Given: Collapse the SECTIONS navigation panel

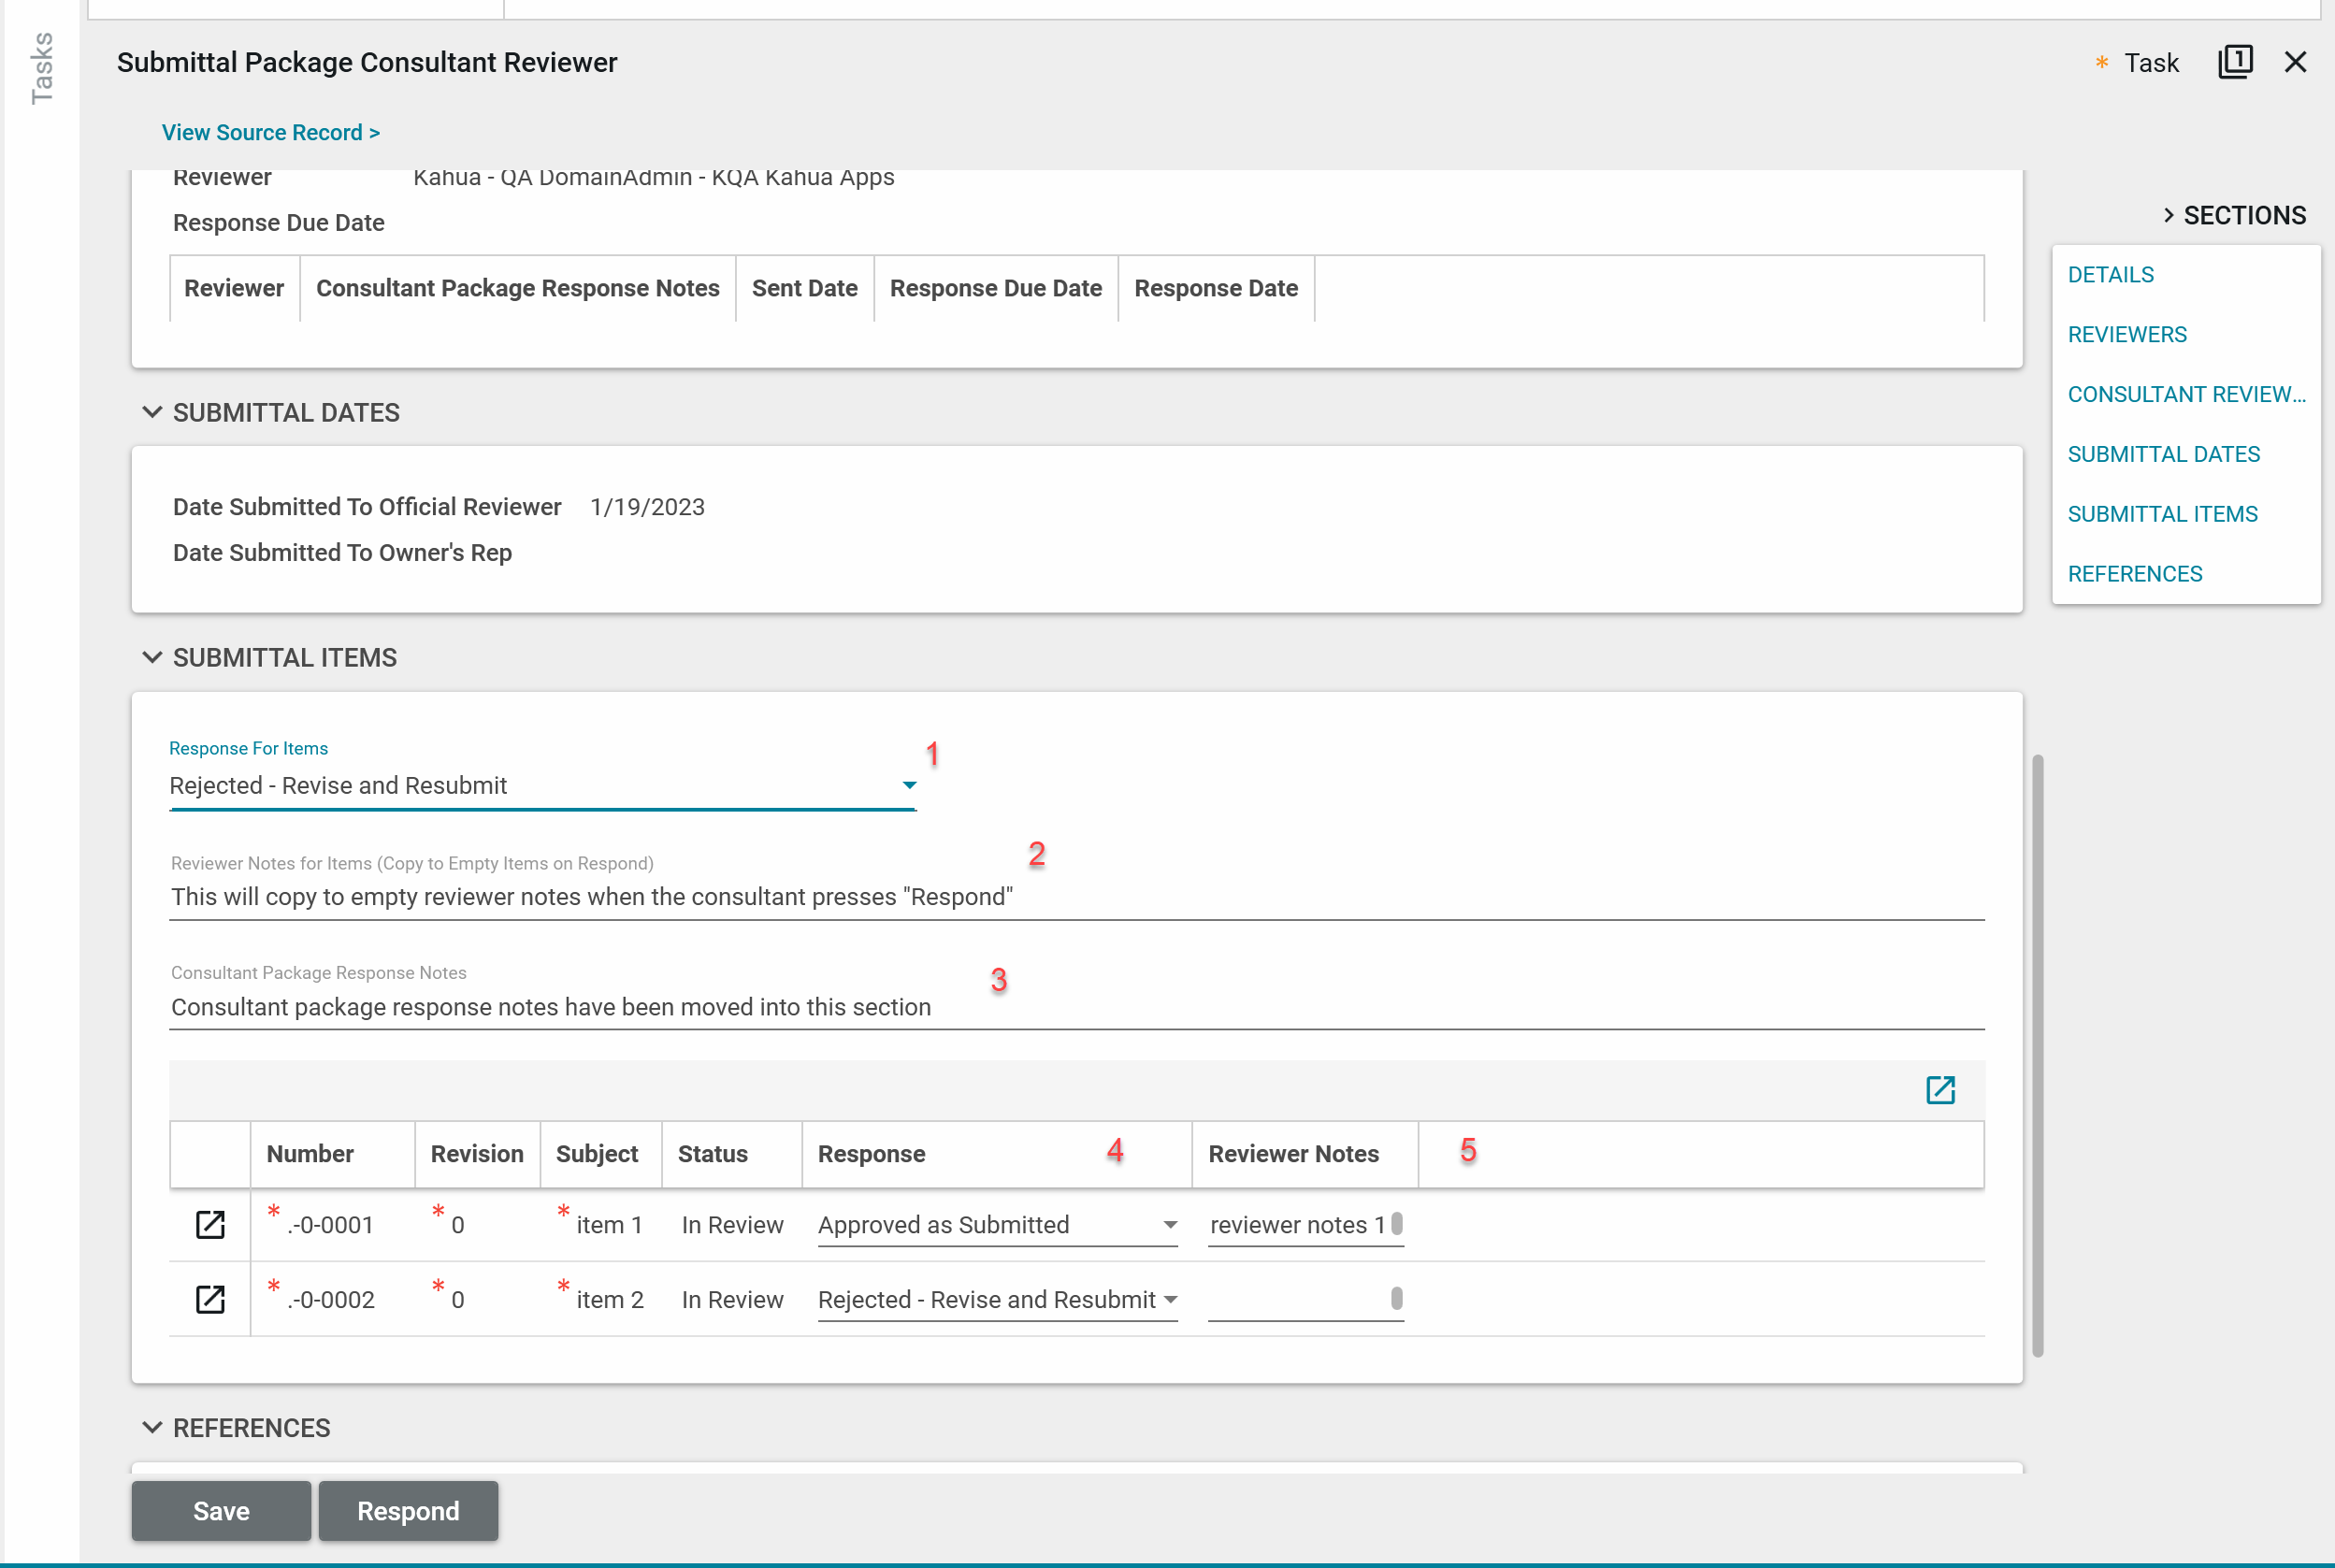Looking at the screenshot, I should [2168, 215].
